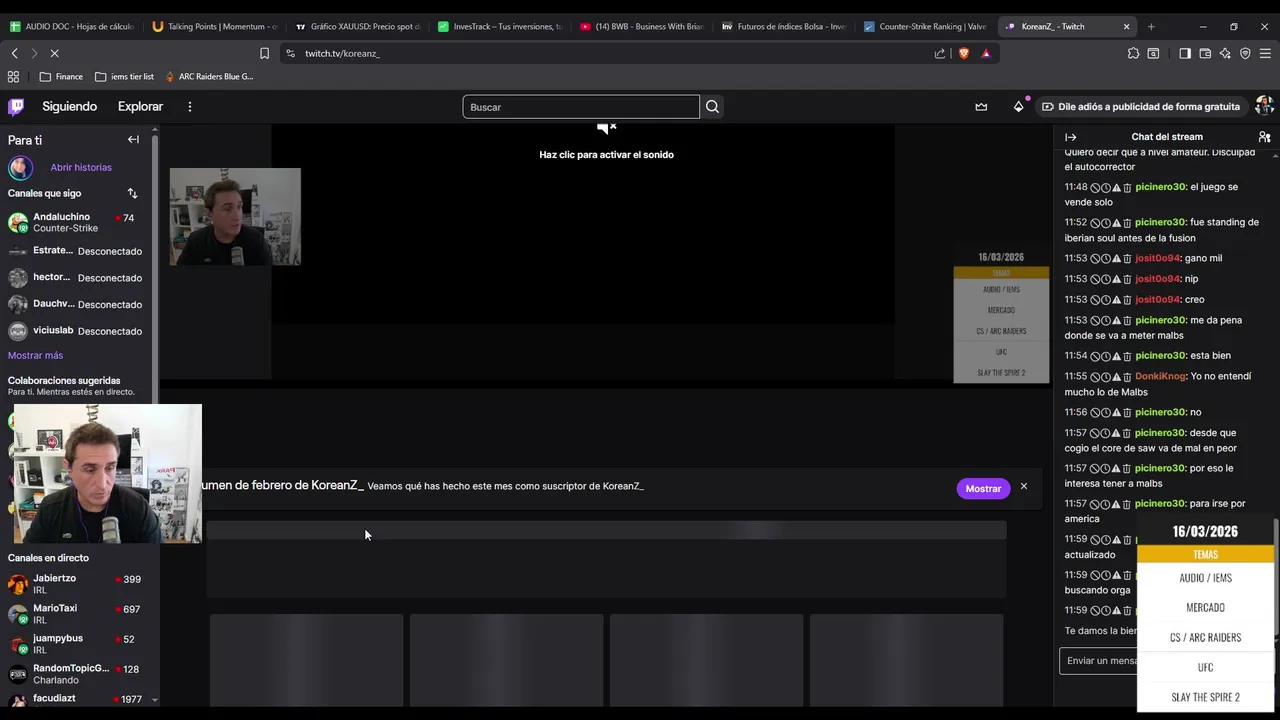This screenshot has width=1280, height=720.
Task: Open the profile avatar menu
Action: coord(1263,106)
